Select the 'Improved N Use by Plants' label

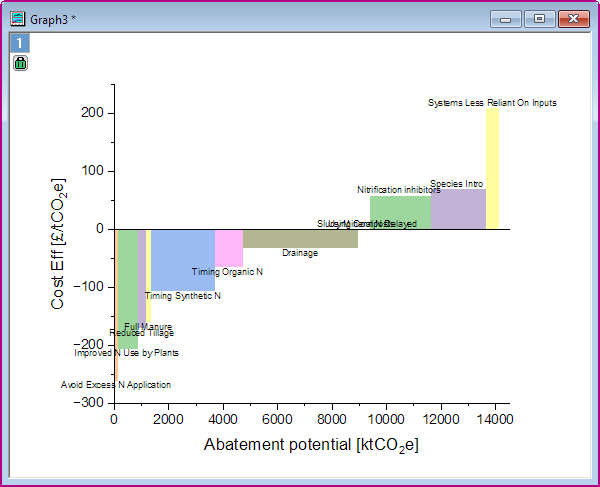[x=126, y=353]
